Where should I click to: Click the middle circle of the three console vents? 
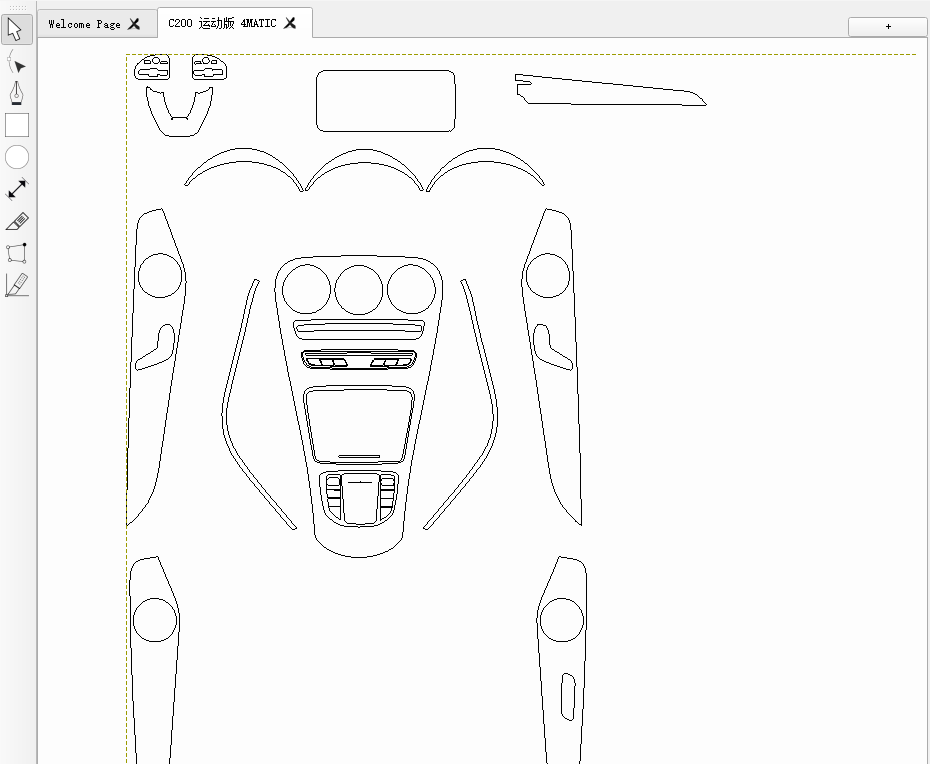[358, 290]
